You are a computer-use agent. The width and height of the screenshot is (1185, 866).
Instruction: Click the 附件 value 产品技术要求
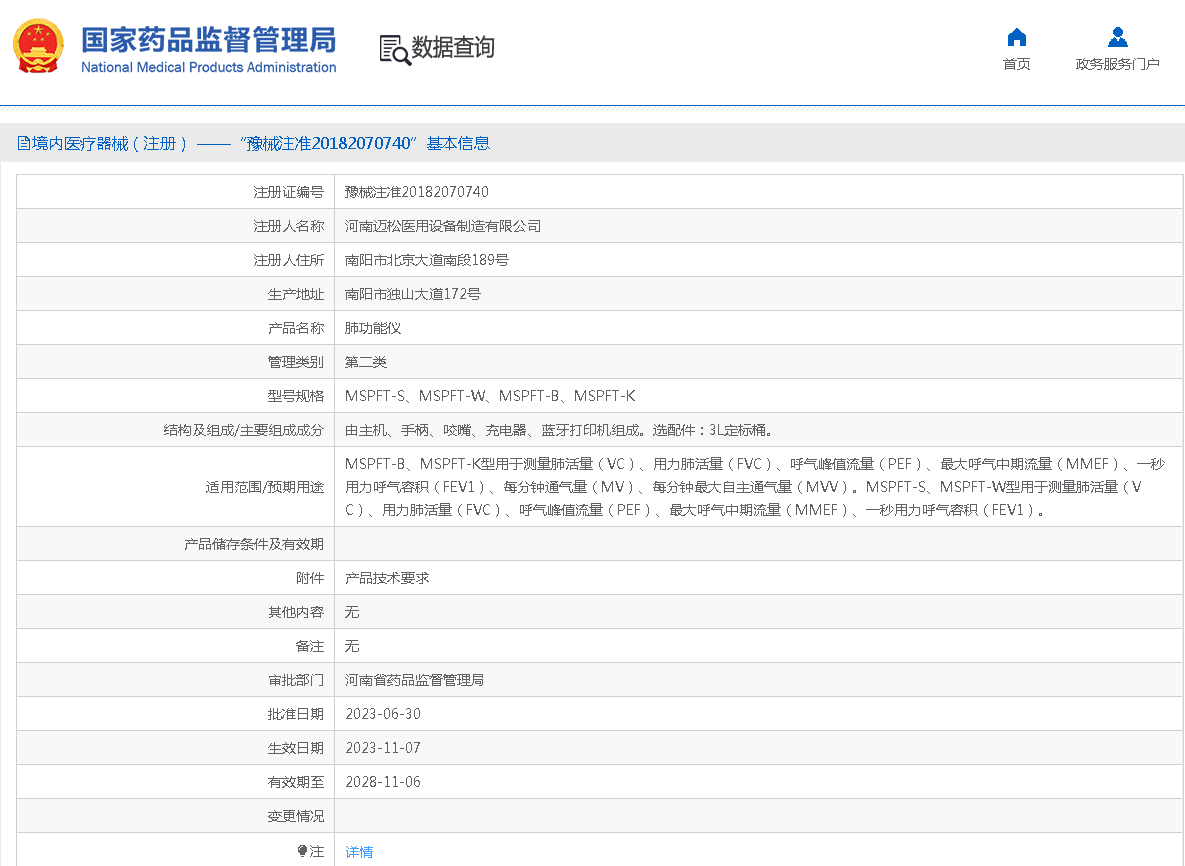[x=387, y=577]
